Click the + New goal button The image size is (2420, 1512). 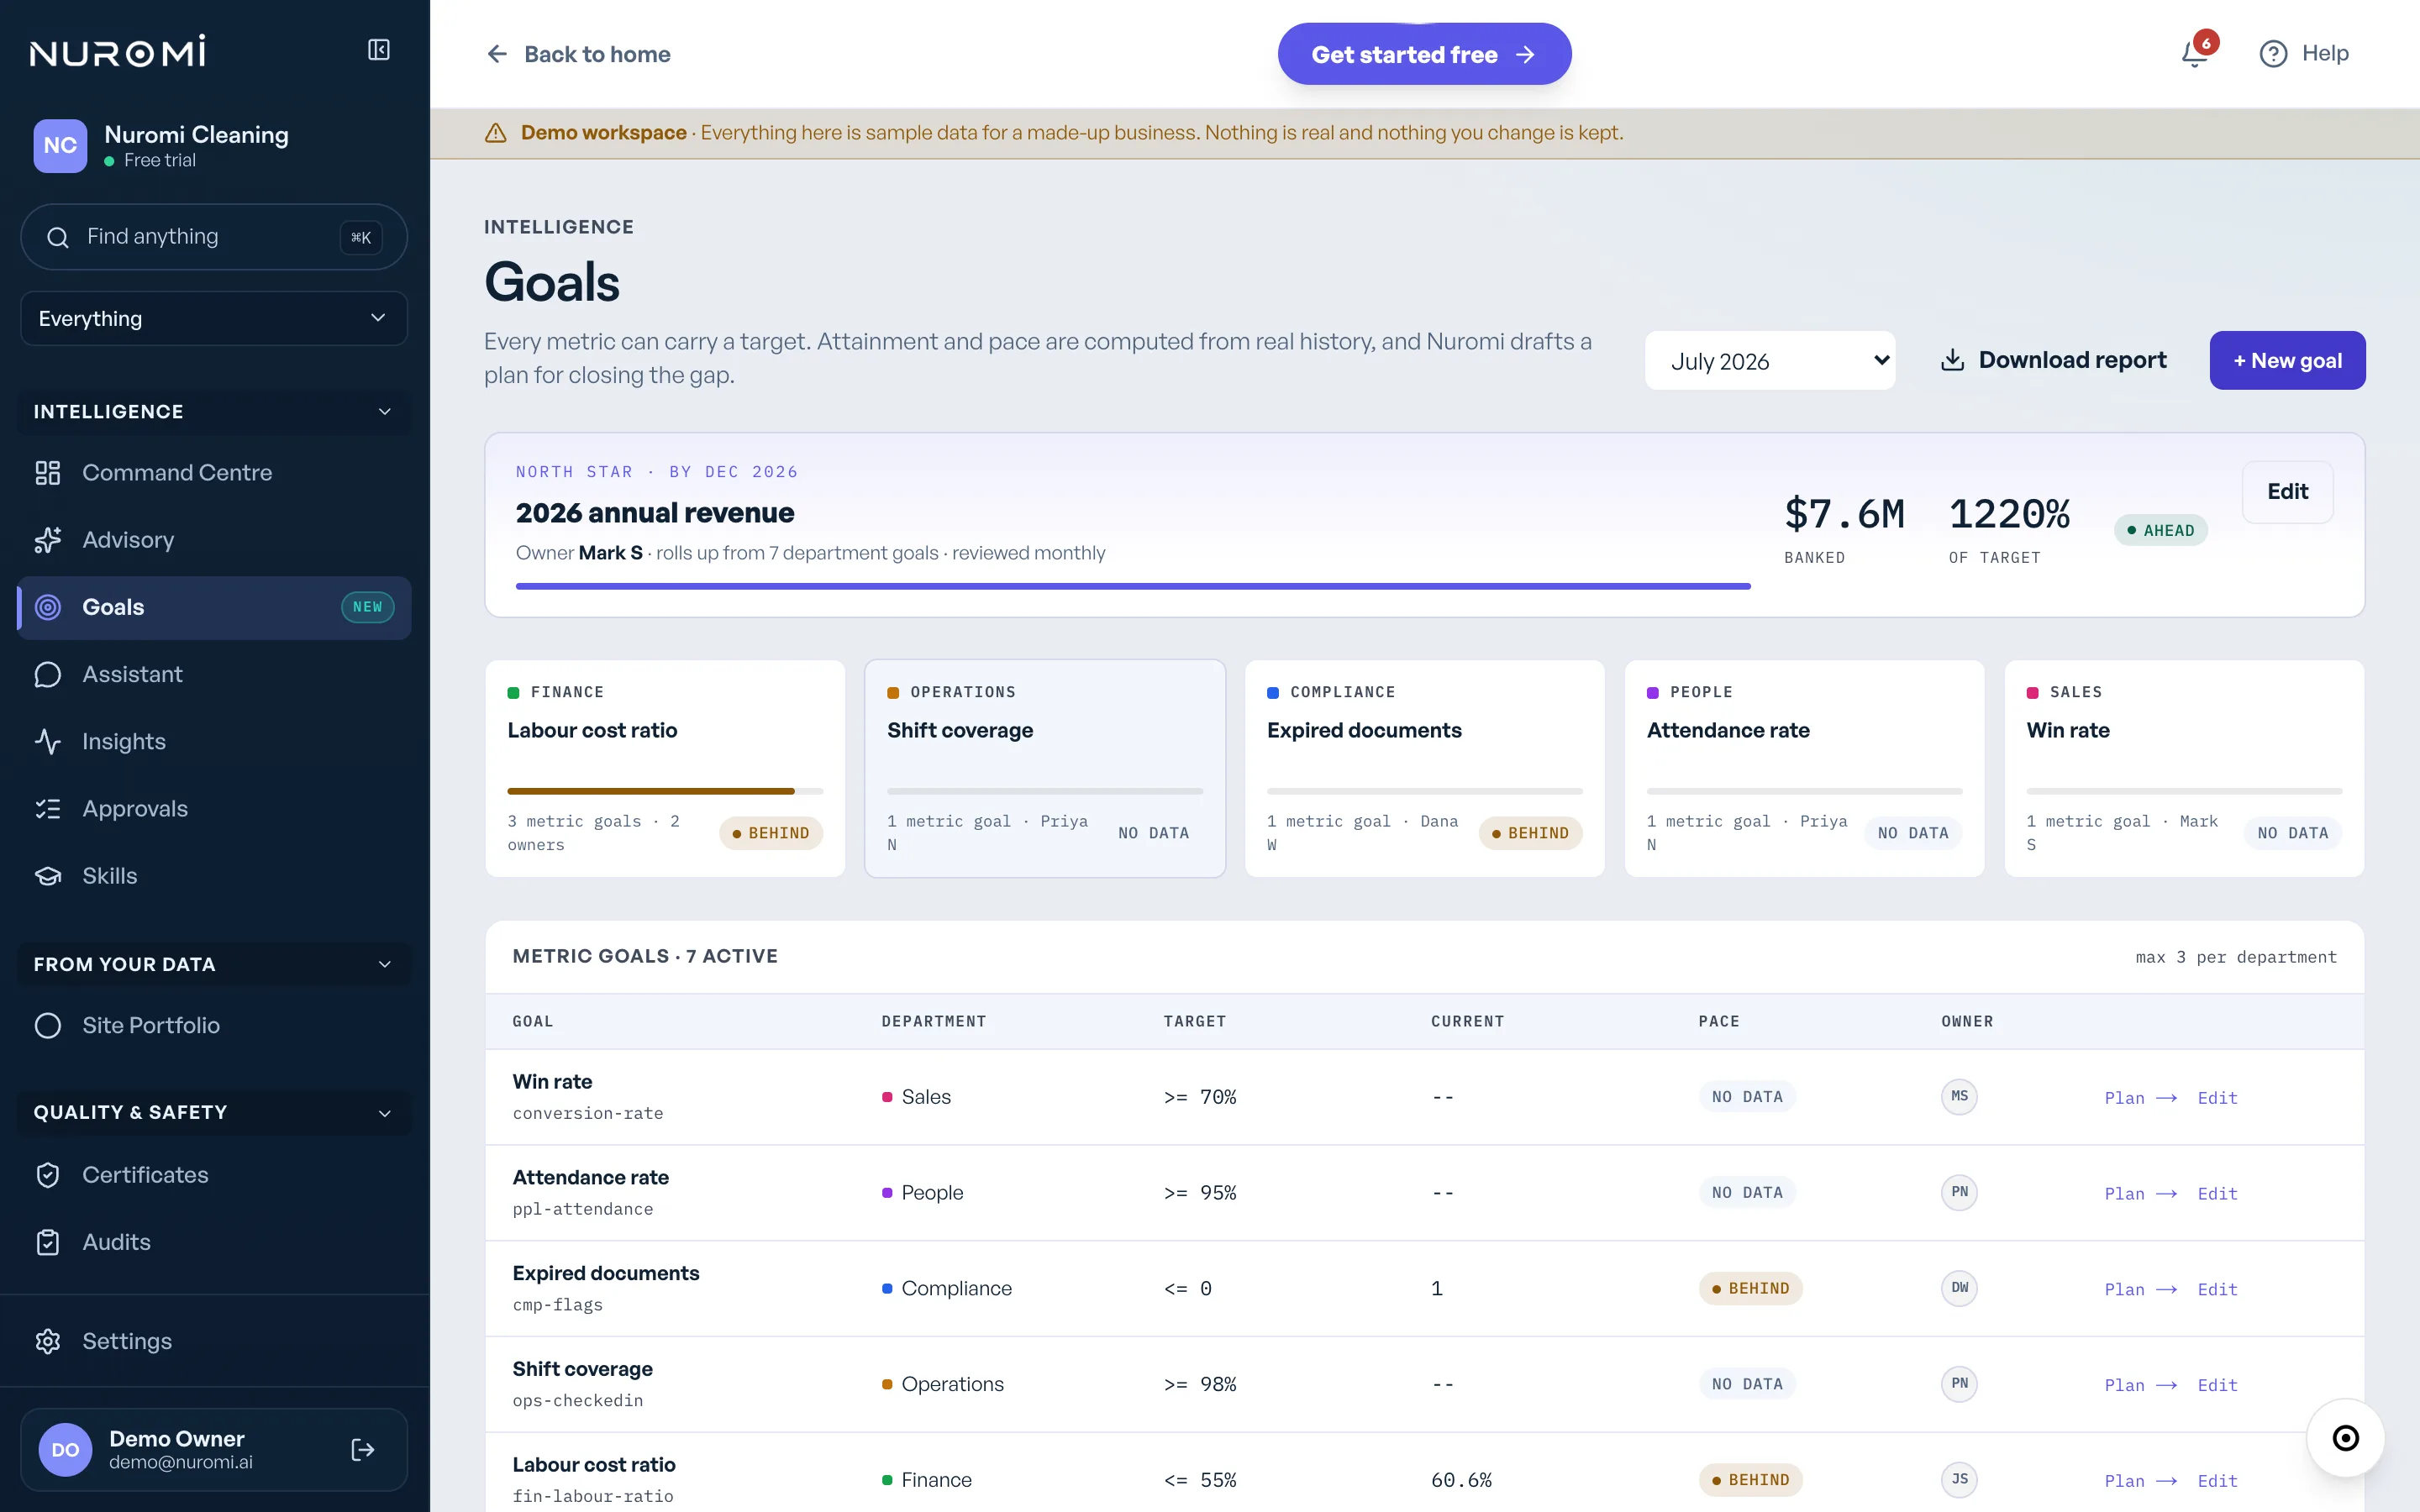pos(2287,360)
